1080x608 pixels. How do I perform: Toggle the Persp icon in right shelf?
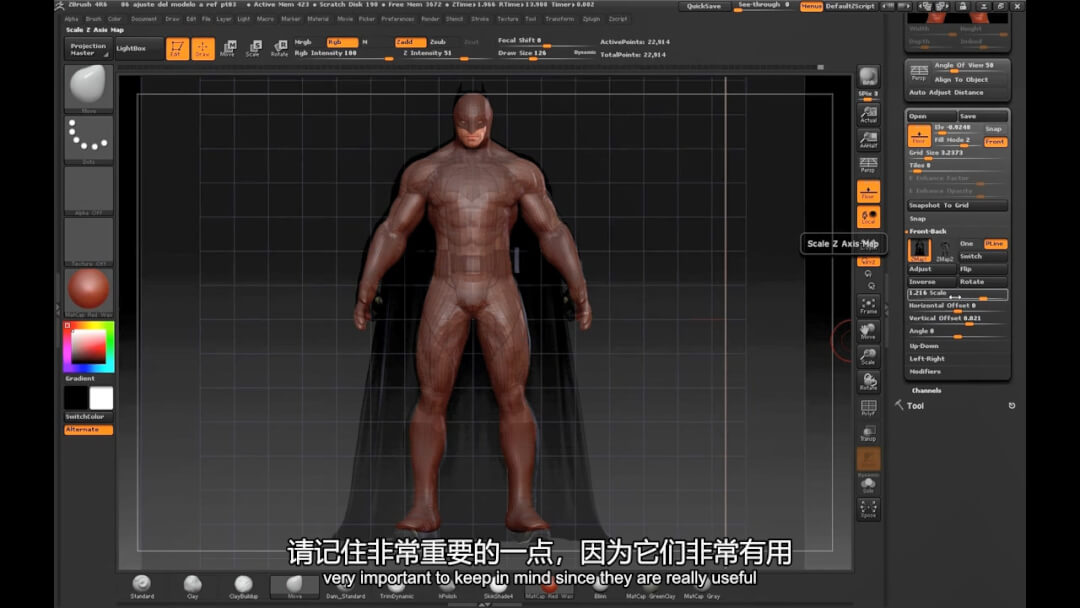(869, 165)
